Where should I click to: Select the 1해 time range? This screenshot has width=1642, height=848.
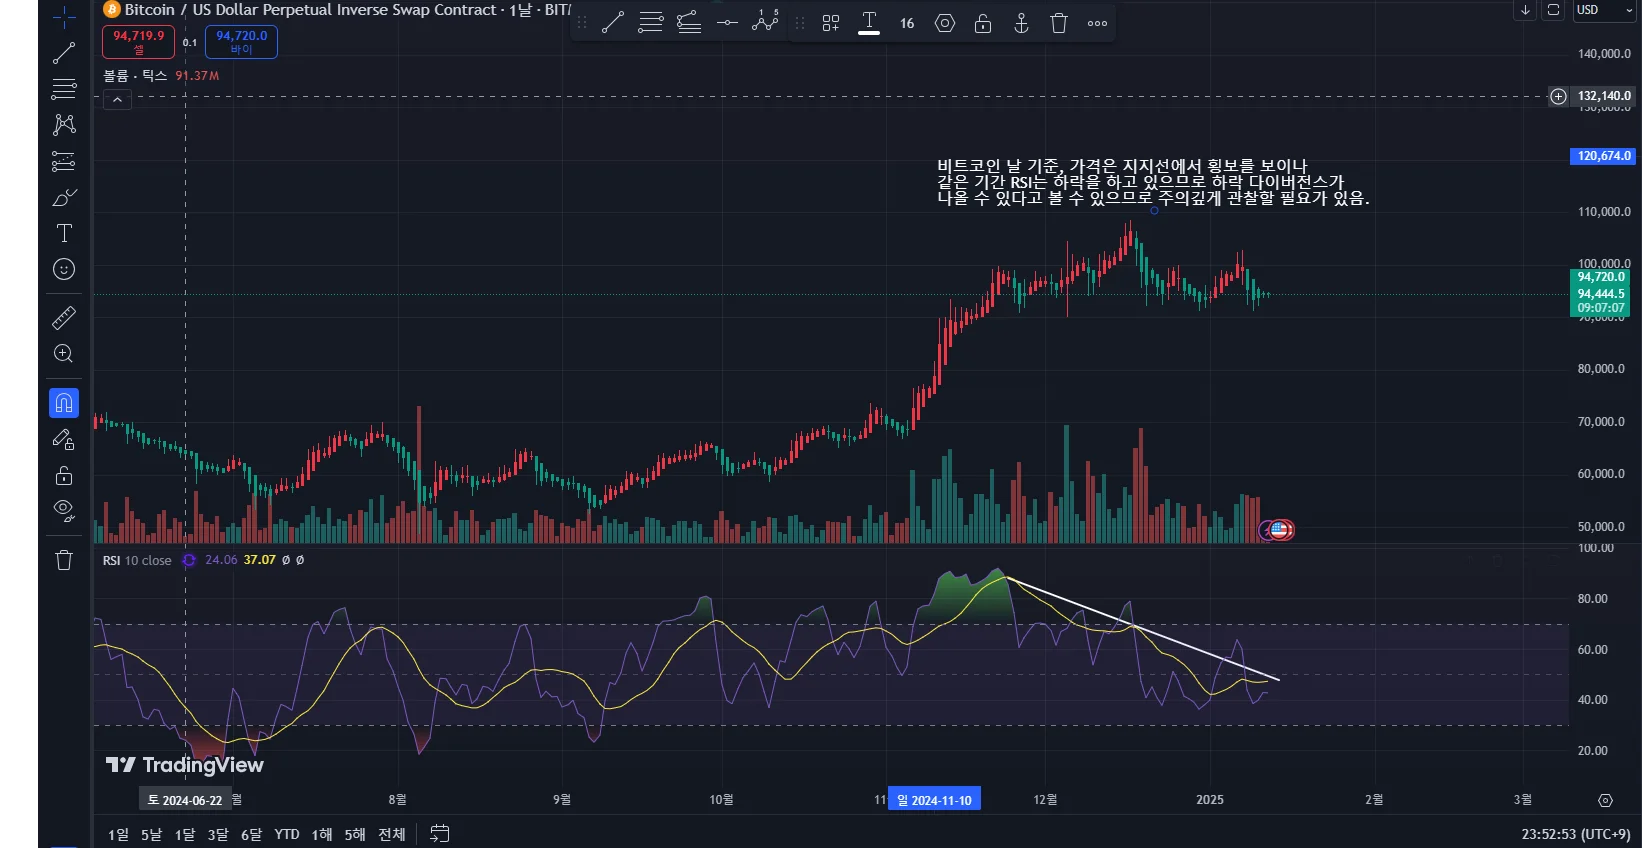(322, 834)
